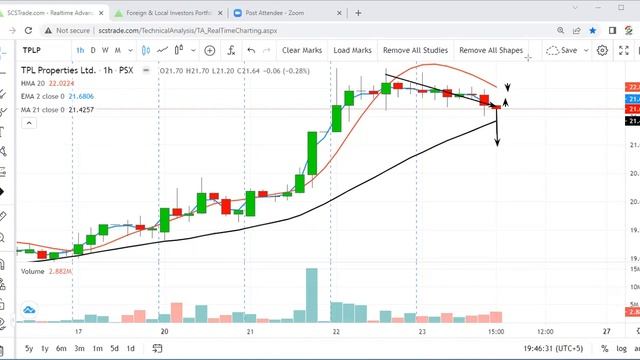Screen dimensions: 640x360
Task: Select the Zoom In tool in the sidebar
Action: (x=2, y=238)
